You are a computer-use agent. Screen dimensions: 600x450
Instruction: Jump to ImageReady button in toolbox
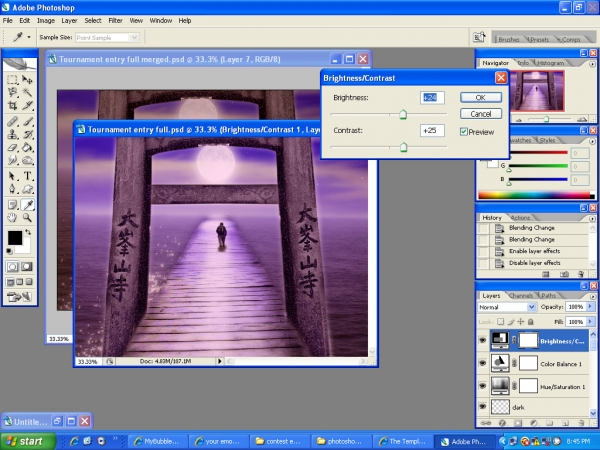20,297
